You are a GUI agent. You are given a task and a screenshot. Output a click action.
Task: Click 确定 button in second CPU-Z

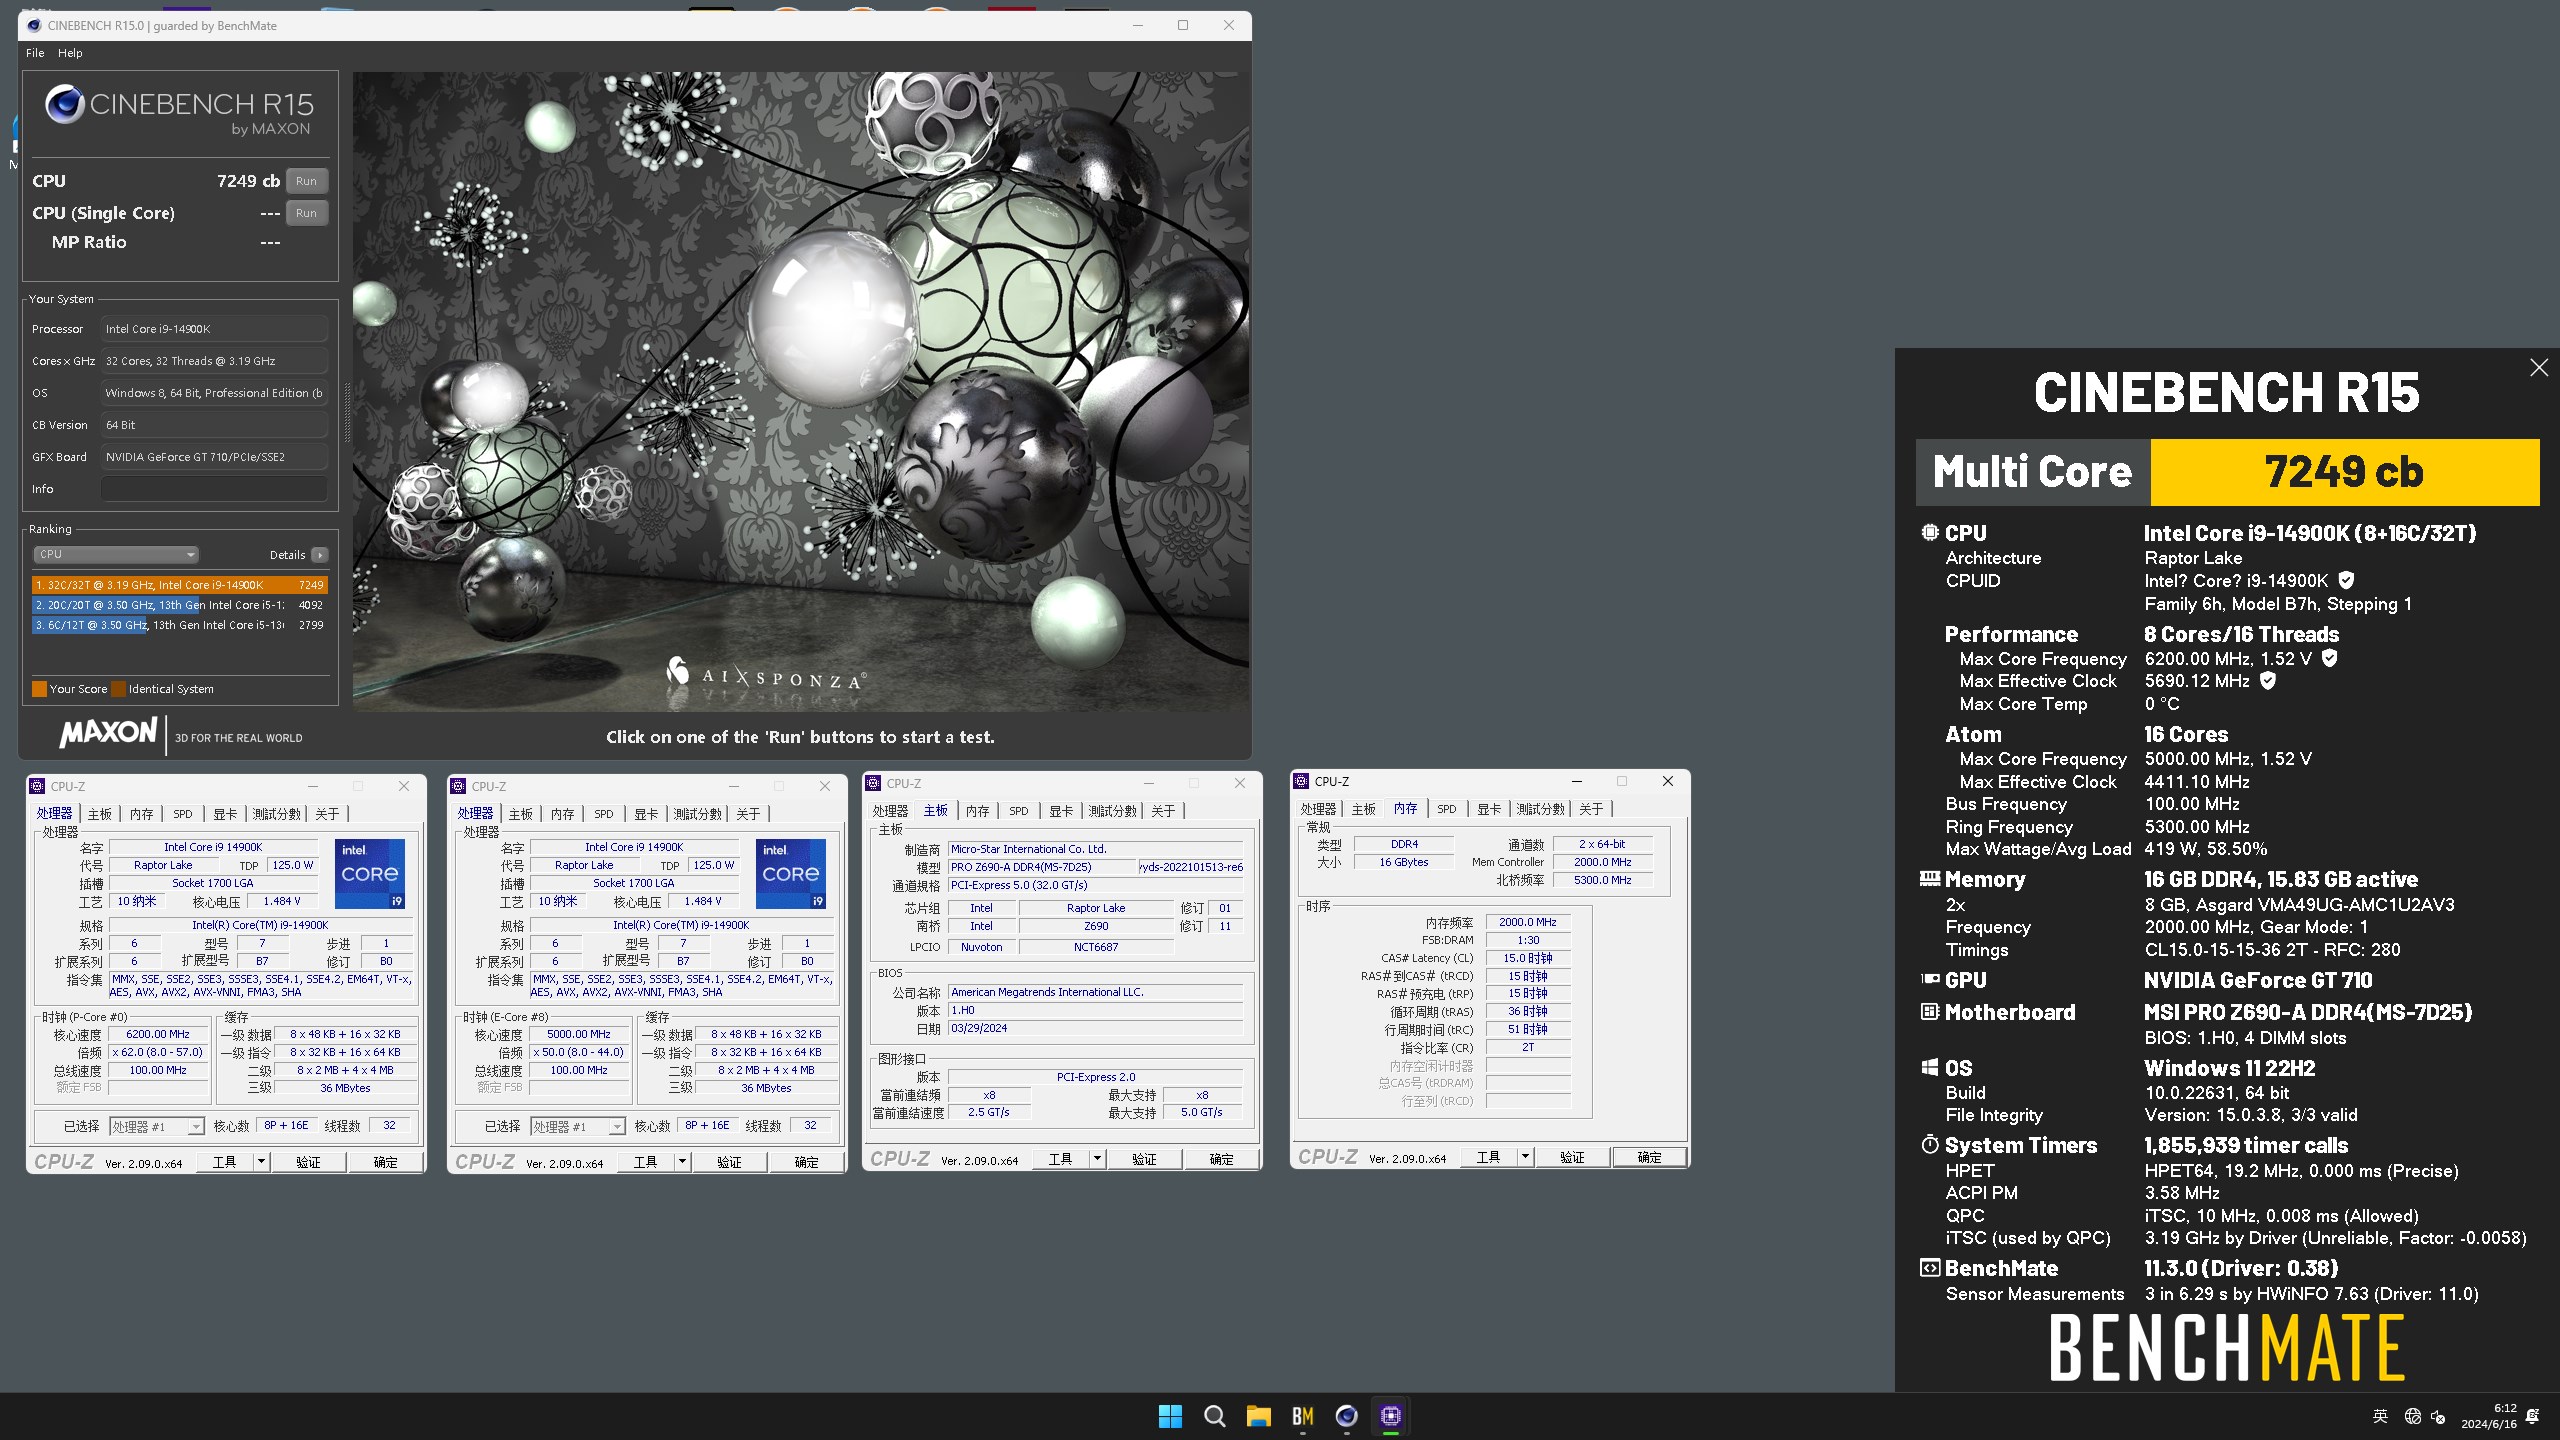806,1162
